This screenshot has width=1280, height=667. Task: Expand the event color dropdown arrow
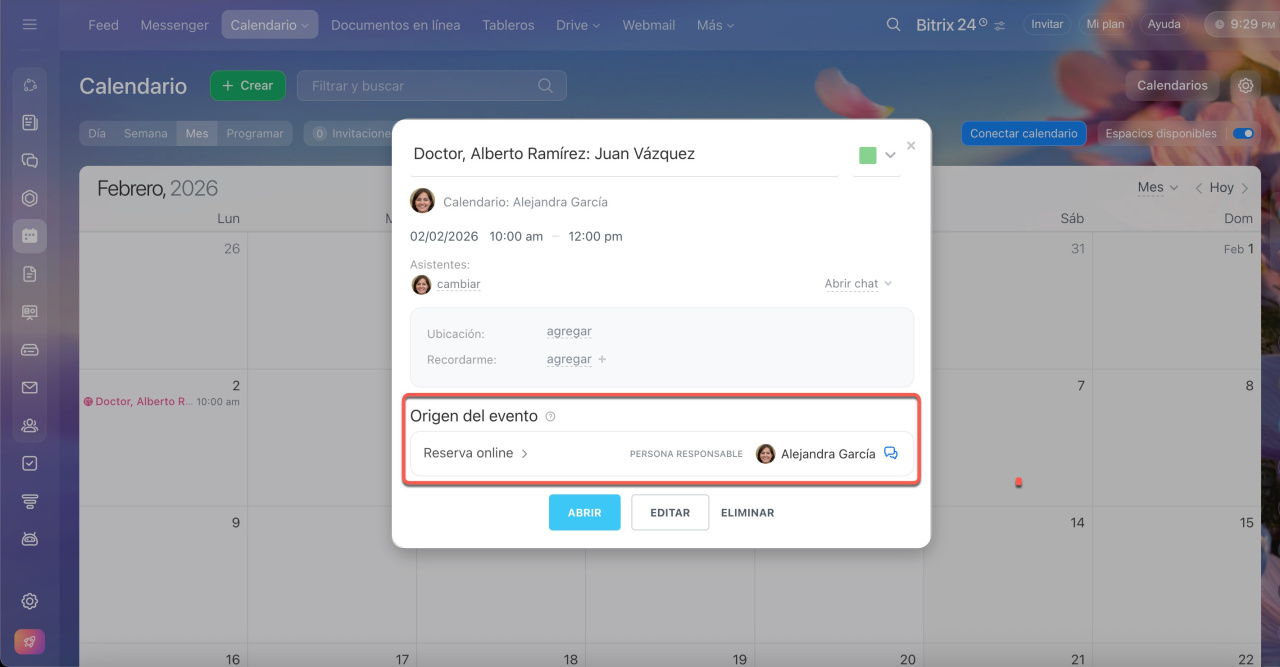[890, 155]
